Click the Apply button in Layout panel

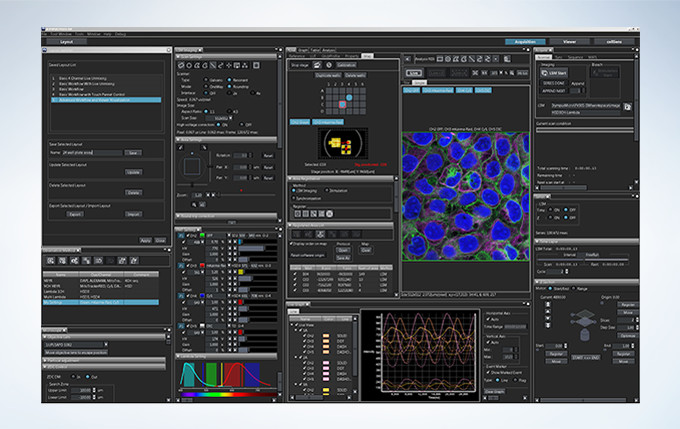tap(144, 240)
